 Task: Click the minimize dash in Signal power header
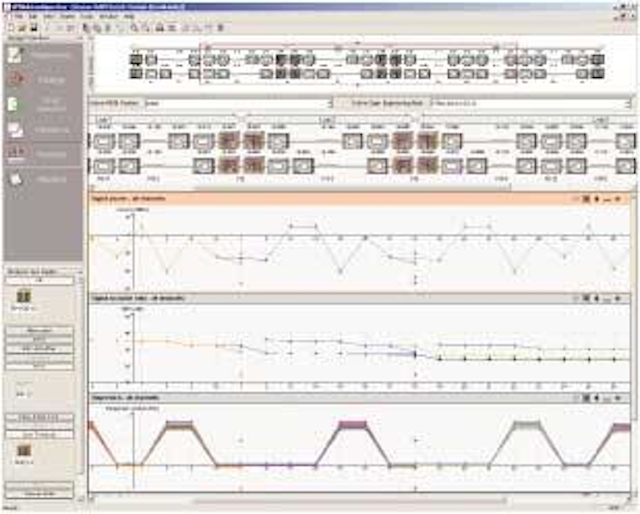click(x=607, y=200)
